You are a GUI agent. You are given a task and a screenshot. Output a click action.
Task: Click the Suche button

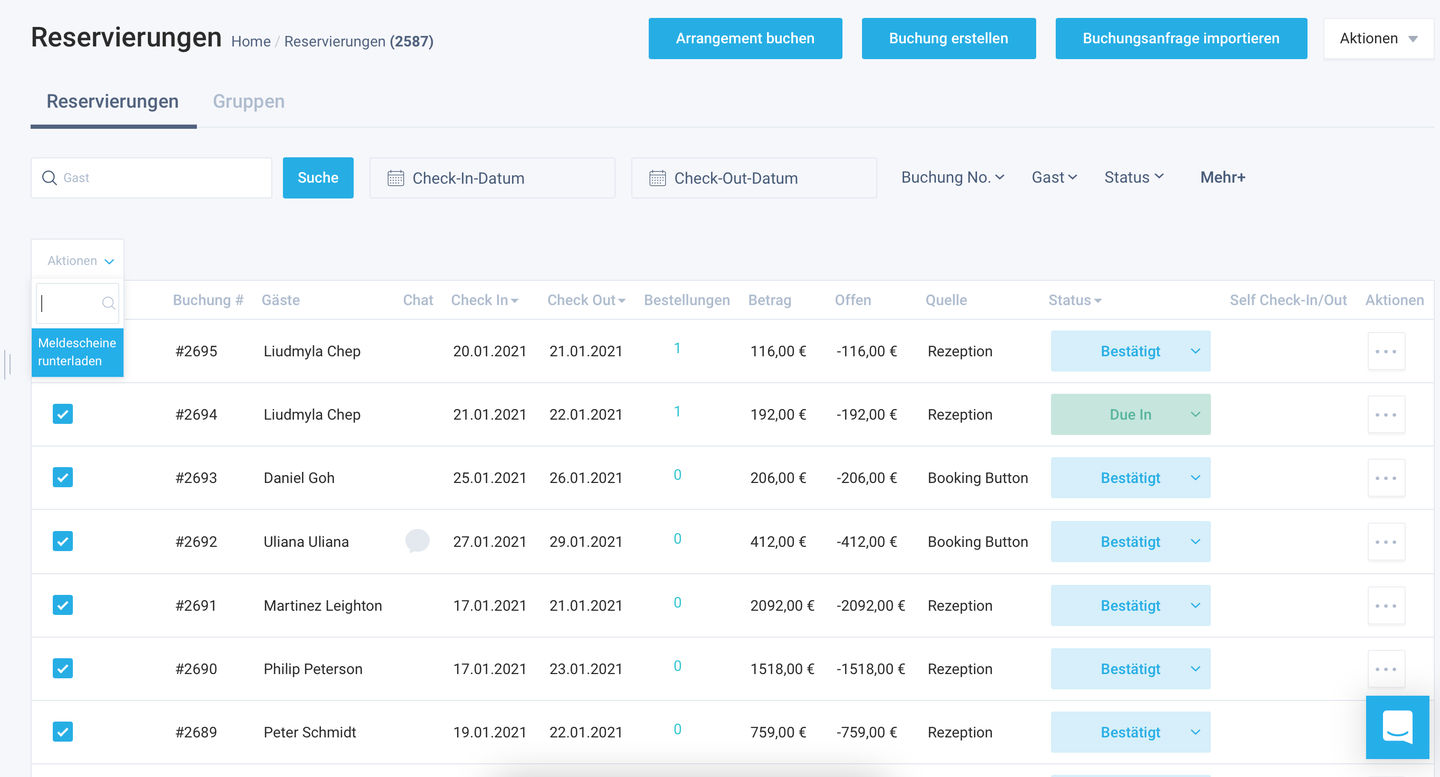(318, 178)
